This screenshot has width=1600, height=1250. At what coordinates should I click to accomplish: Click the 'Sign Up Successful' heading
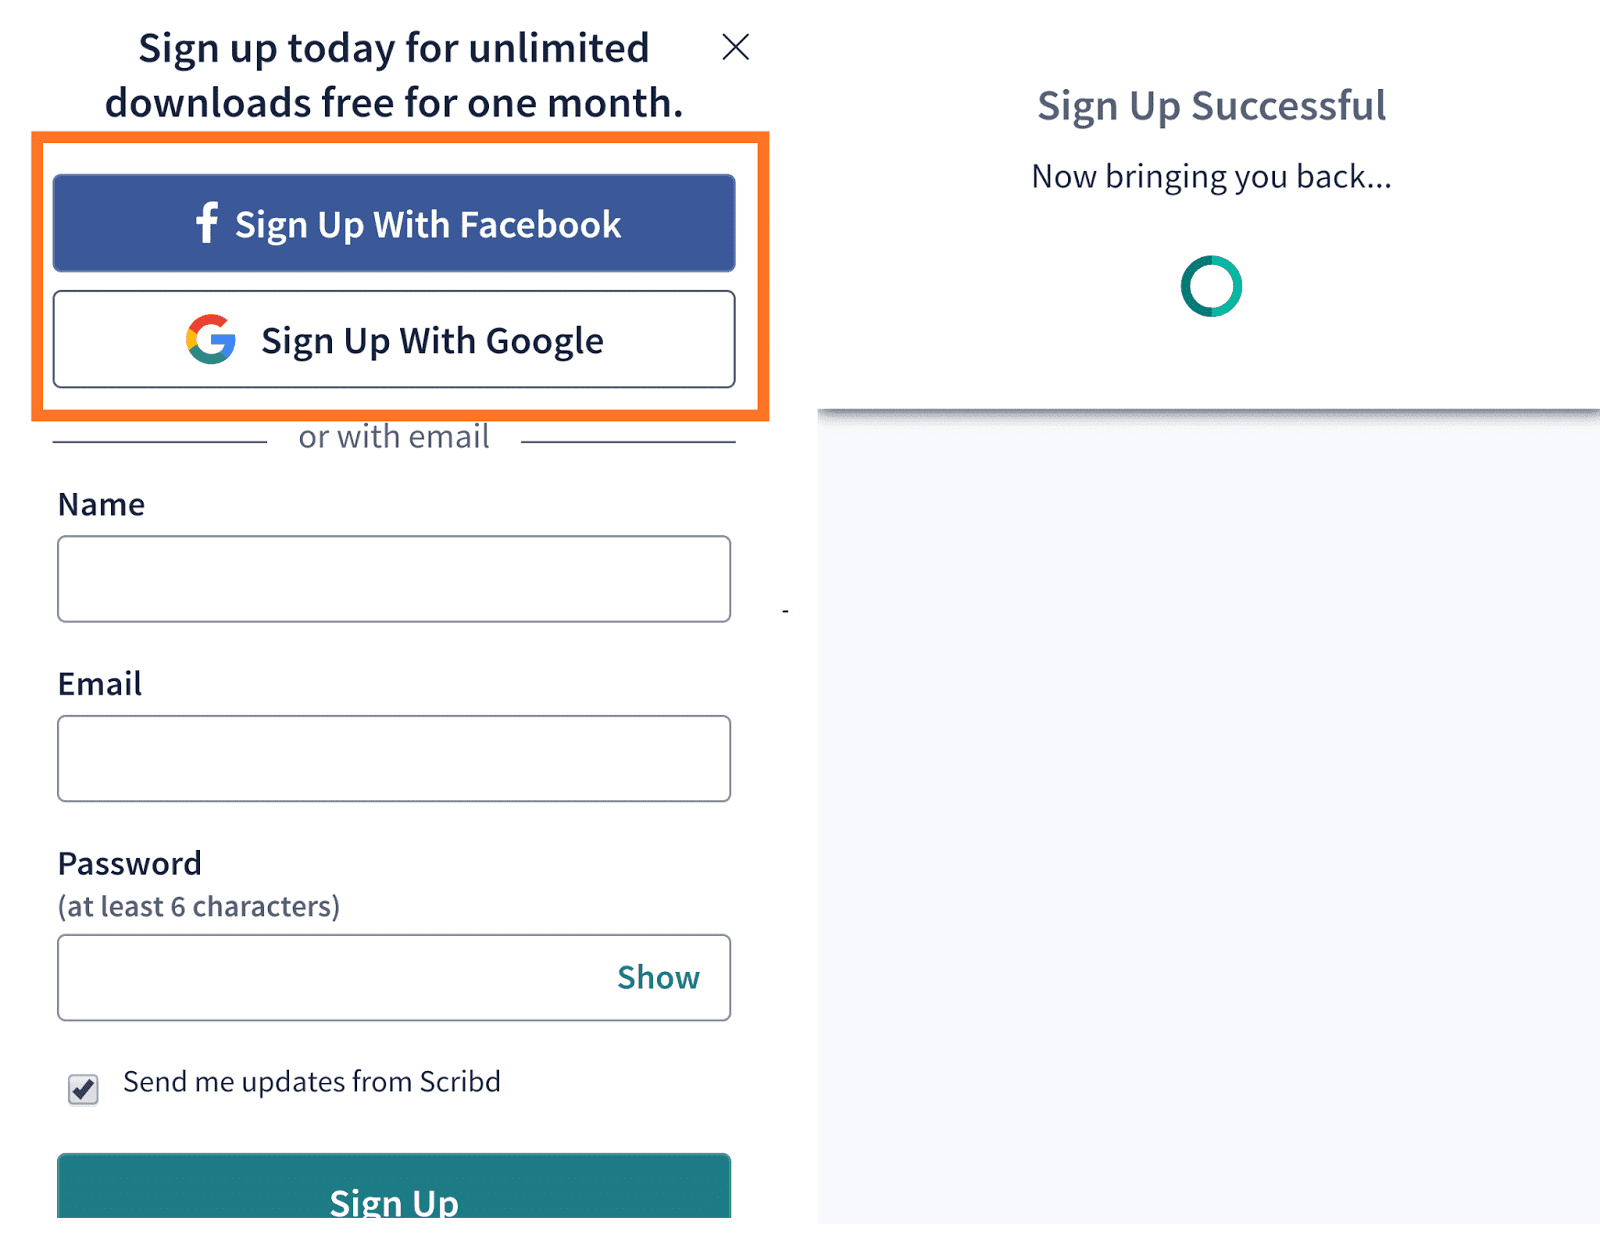click(1211, 106)
